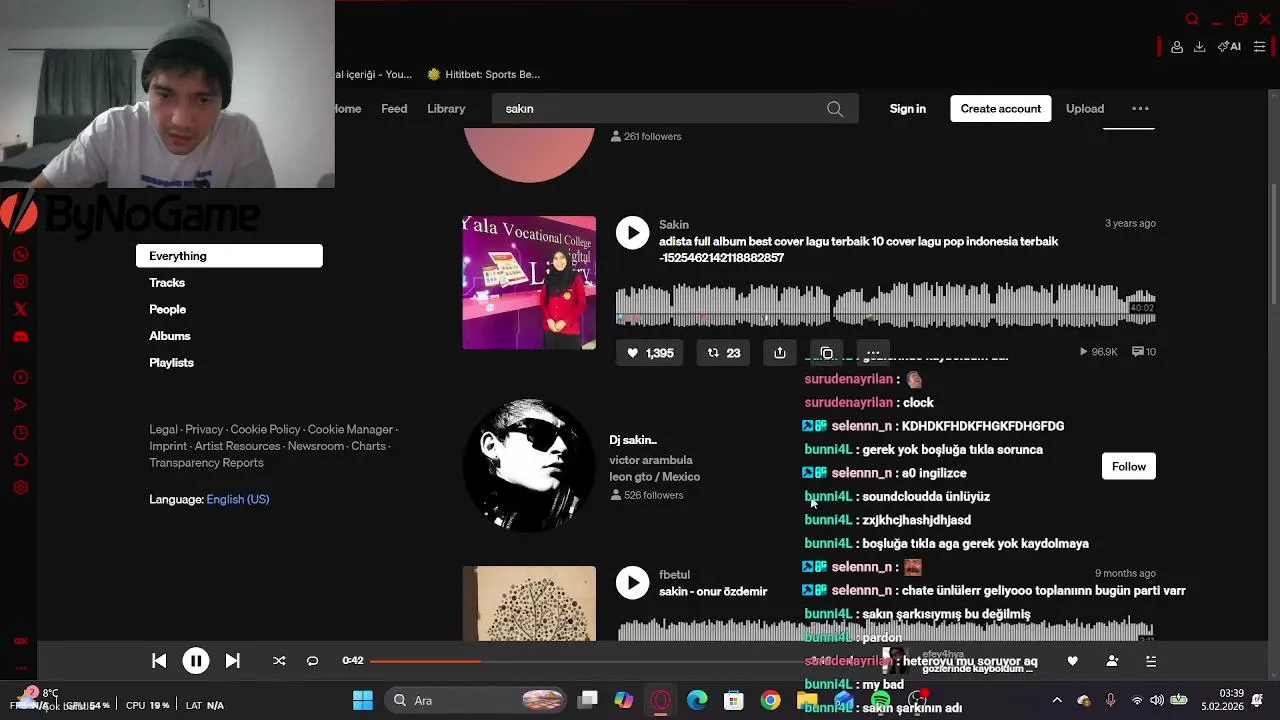Open Instagram in Opera GX sidebar
The image size is (1280, 720).
click(x=20, y=282)
